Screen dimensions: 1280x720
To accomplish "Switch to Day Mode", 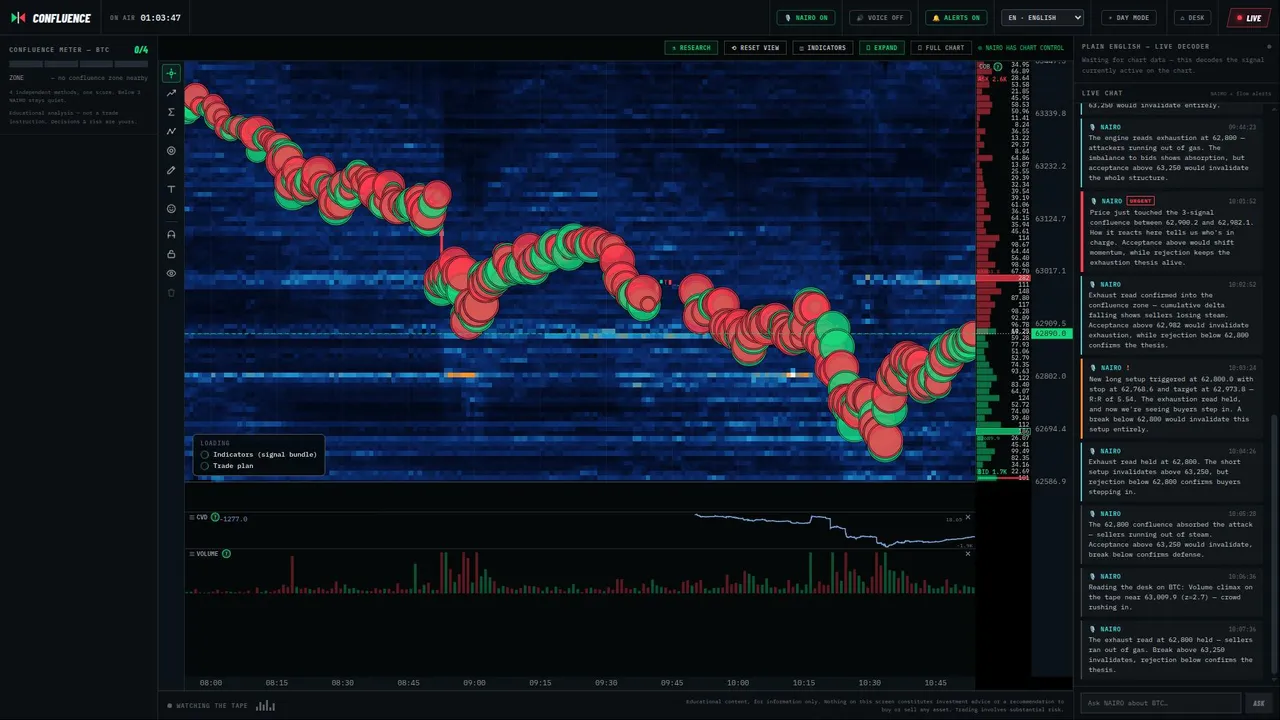I will click(1129, 18).
